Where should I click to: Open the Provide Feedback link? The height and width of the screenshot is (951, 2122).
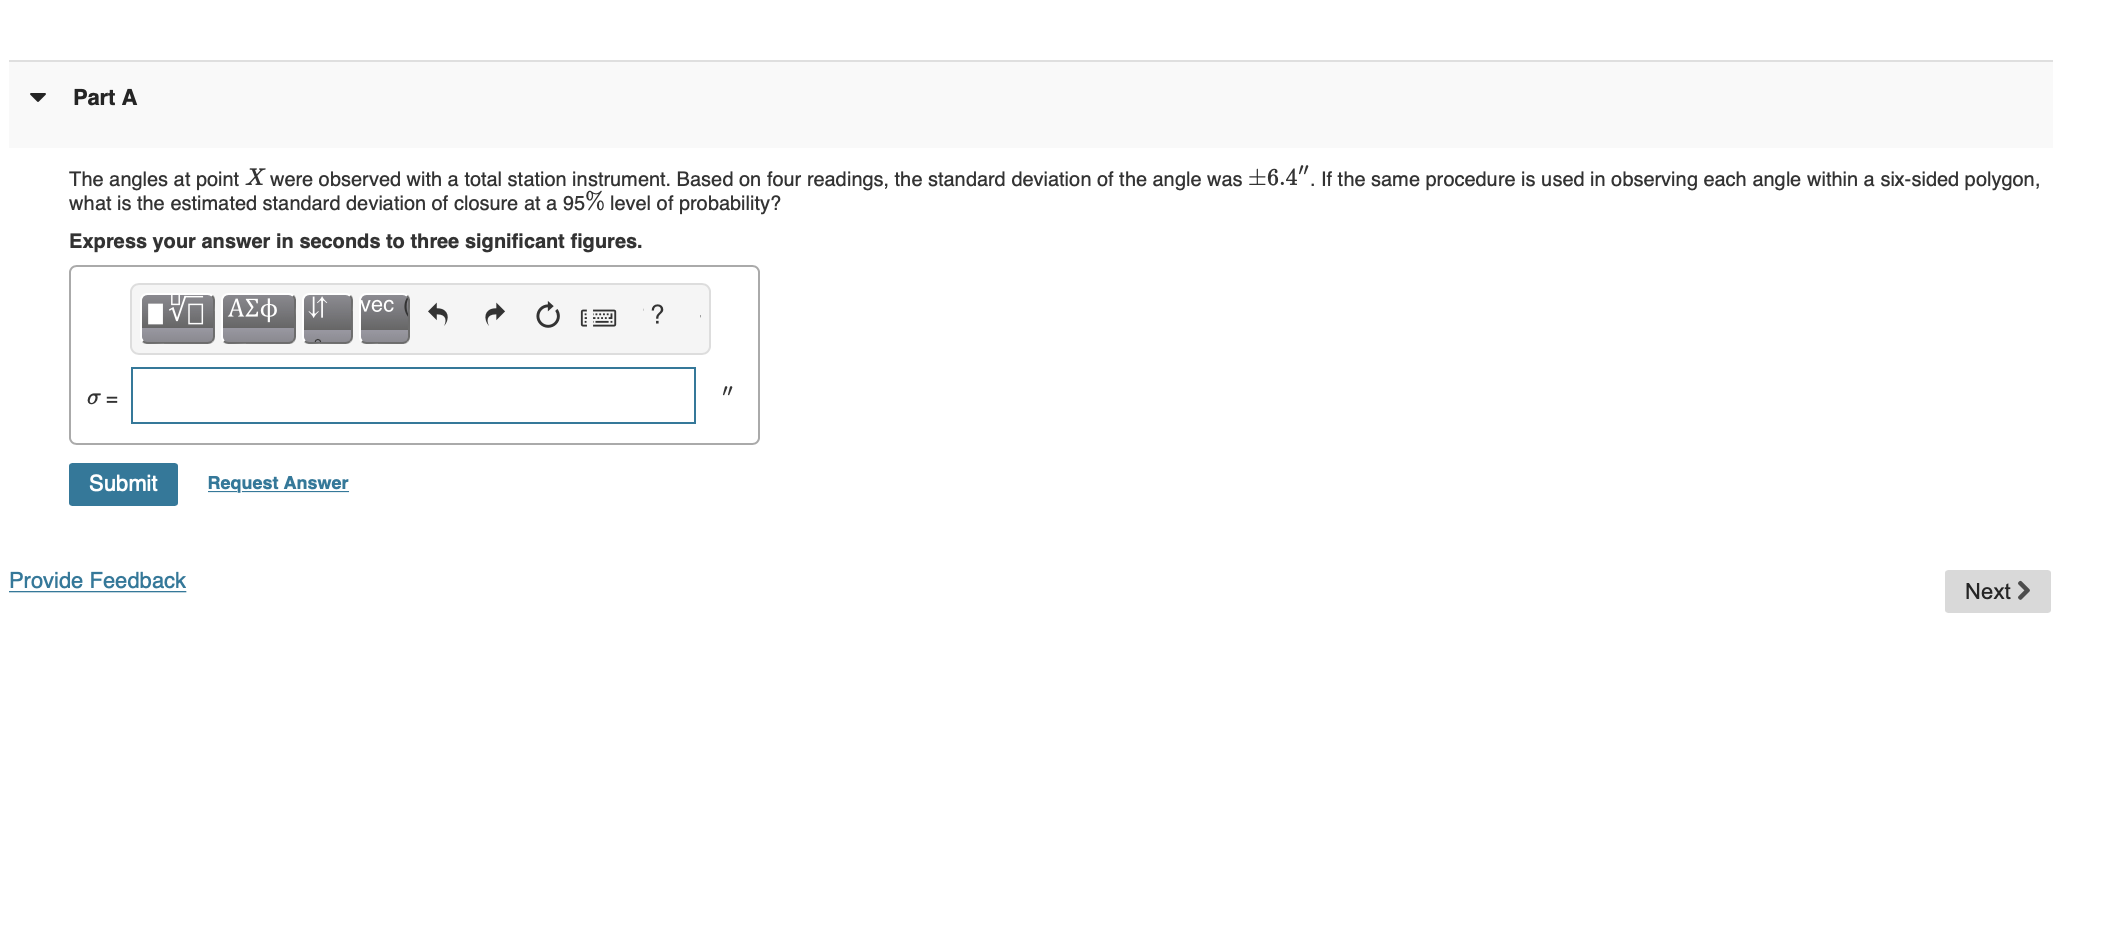click(97, 580)
